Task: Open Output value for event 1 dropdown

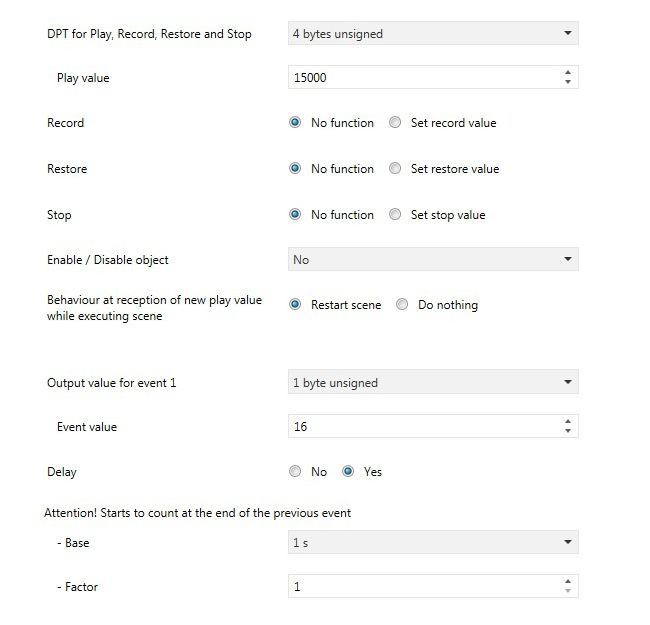Action: point(432,382)
